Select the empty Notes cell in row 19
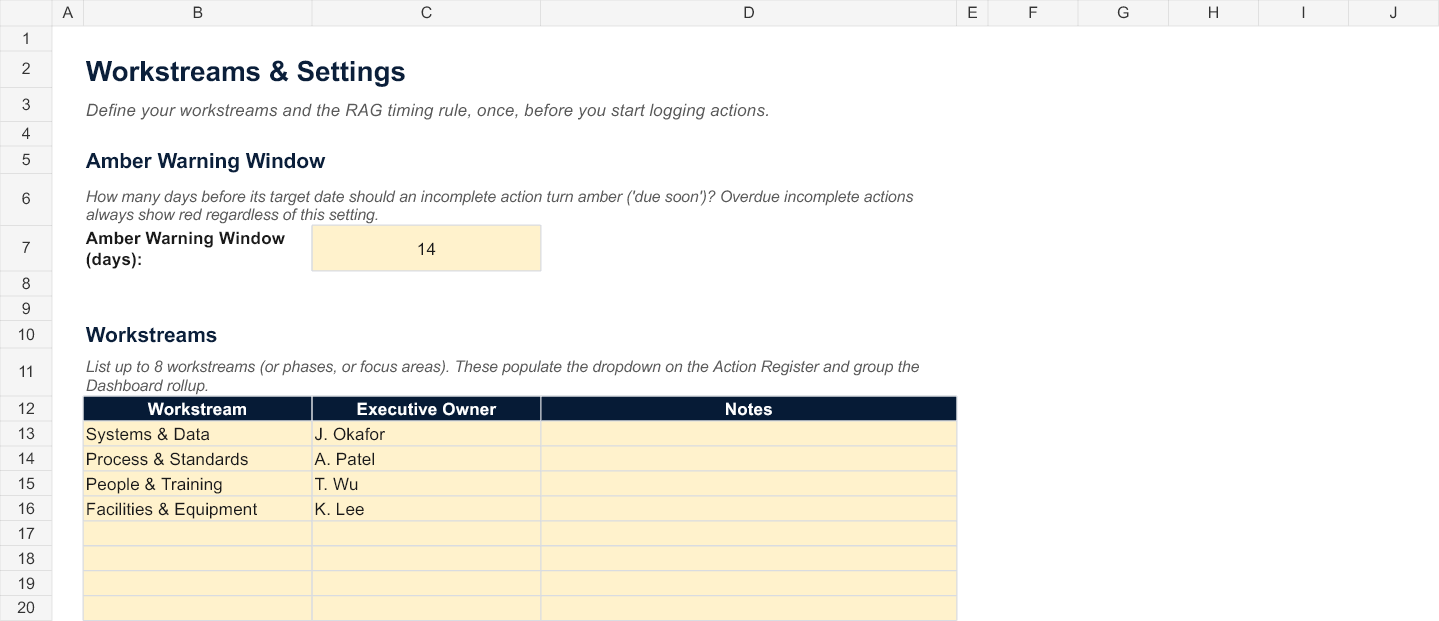 click(x=749, y=584)
